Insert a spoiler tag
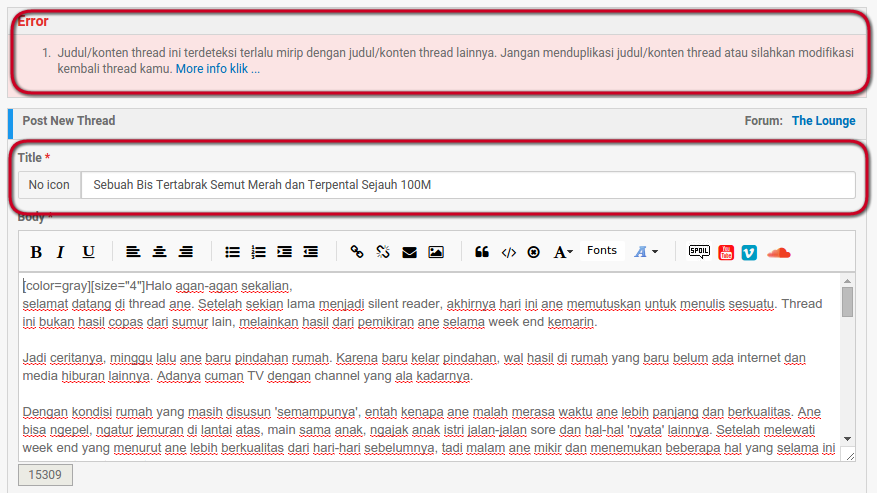 click(699, 252)
